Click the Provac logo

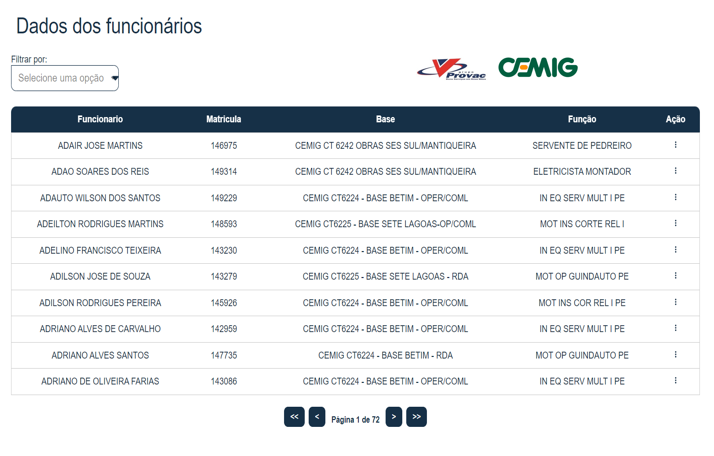pyautogui.click(x=452, y=69)
